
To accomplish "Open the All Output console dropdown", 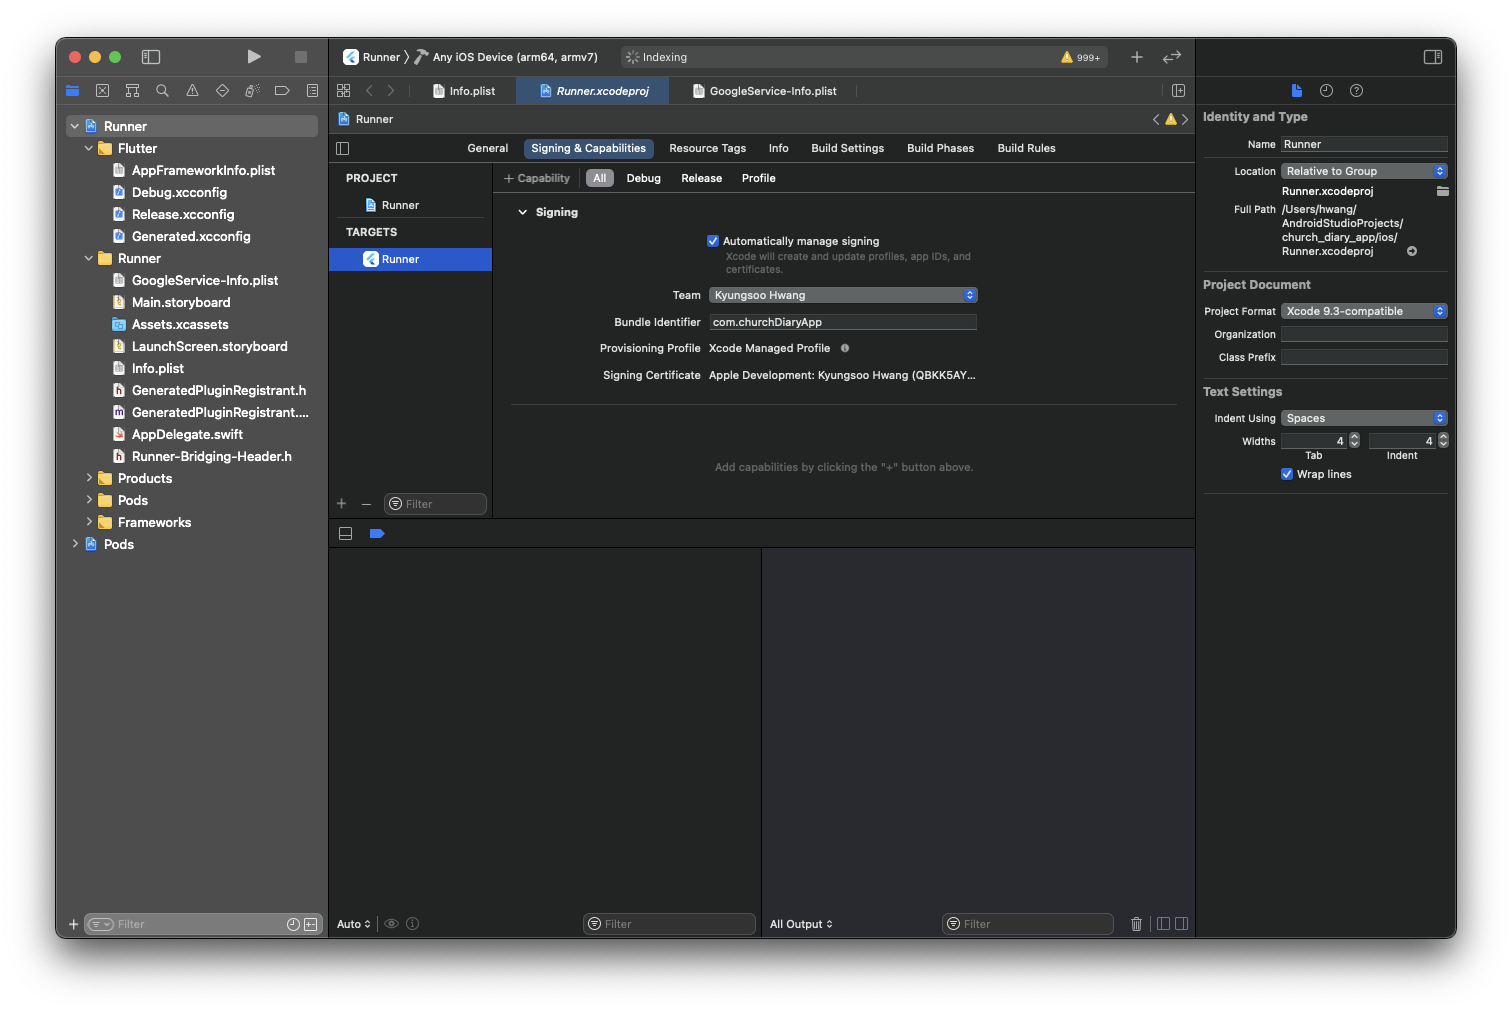I will point(801,924).
